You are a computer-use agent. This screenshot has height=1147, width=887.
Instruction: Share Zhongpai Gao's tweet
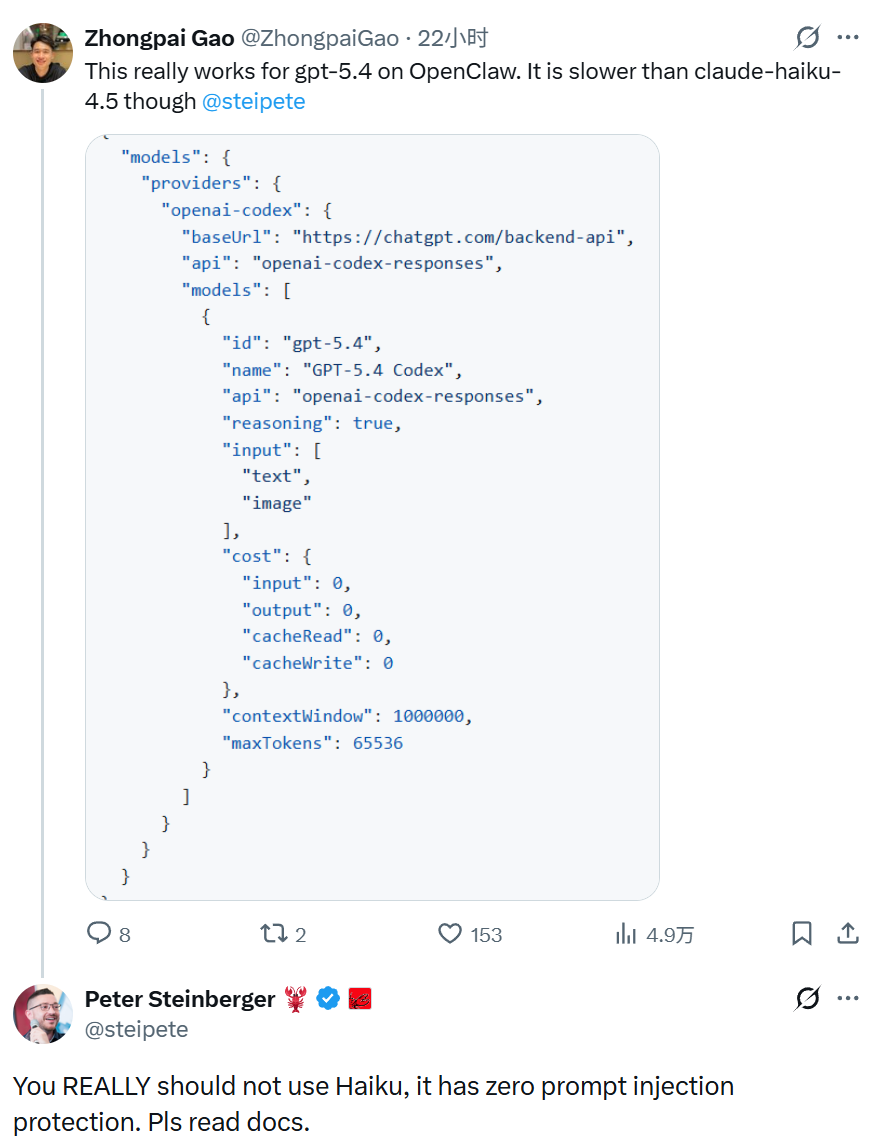click(x=848, y=933)
